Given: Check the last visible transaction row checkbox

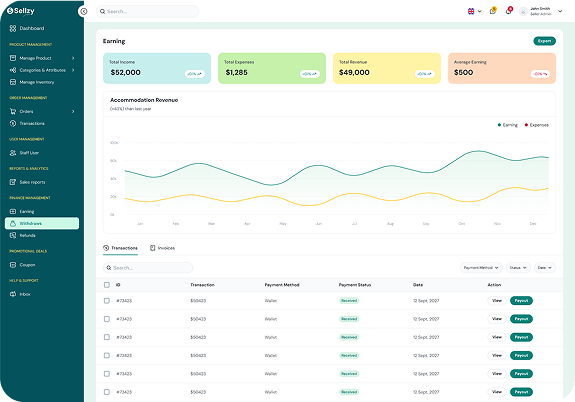Looking at the screenshot, I should click(107, 392).
